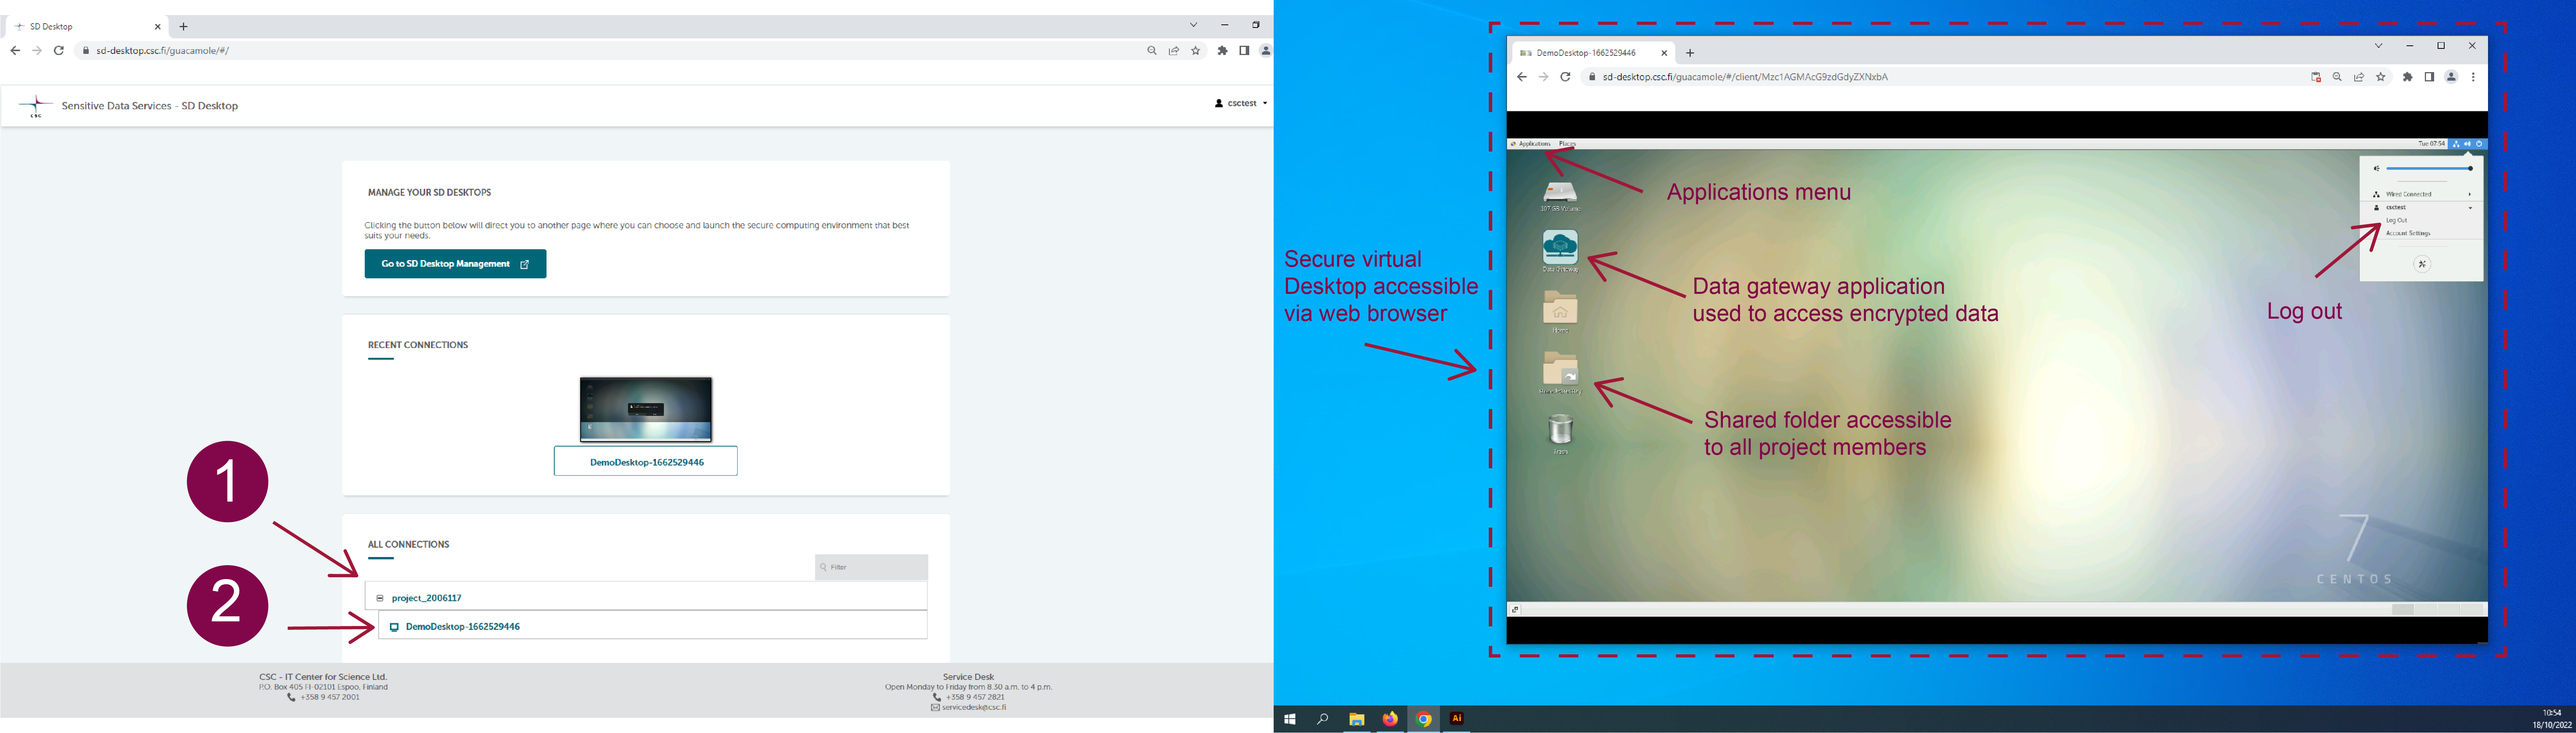Open Extensions puzzle icon in SD Desktop window
2576x733 pixels.
coord(1222,51)
